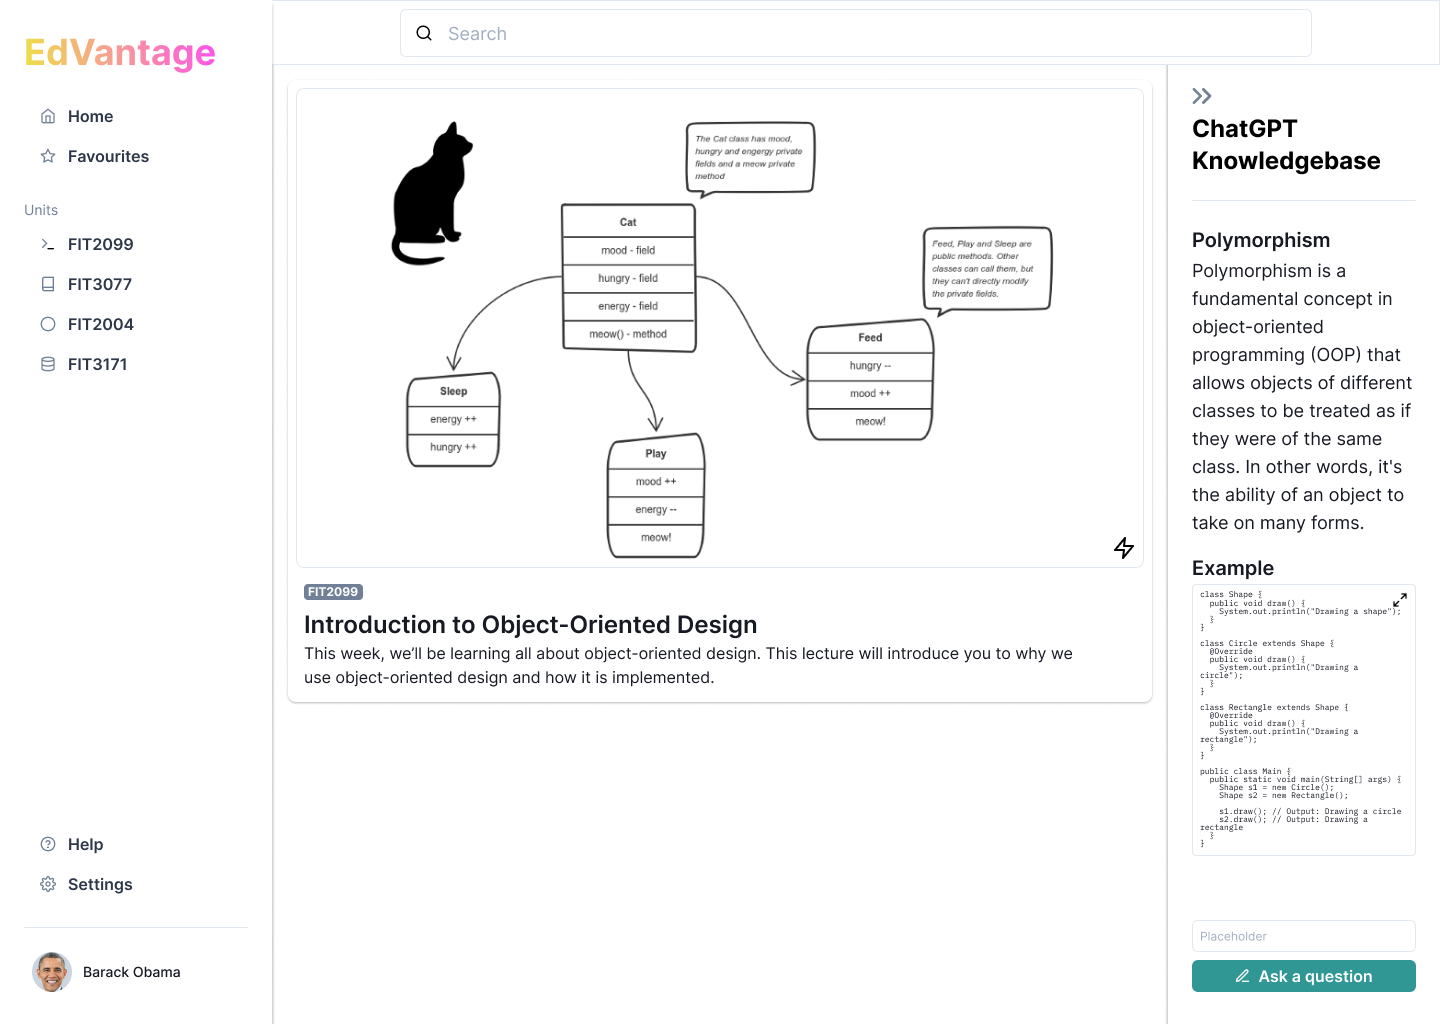Screen dimensions: 1440x1024
Task: Select the Polymorphism heading text
Action: click(1261, 240)
